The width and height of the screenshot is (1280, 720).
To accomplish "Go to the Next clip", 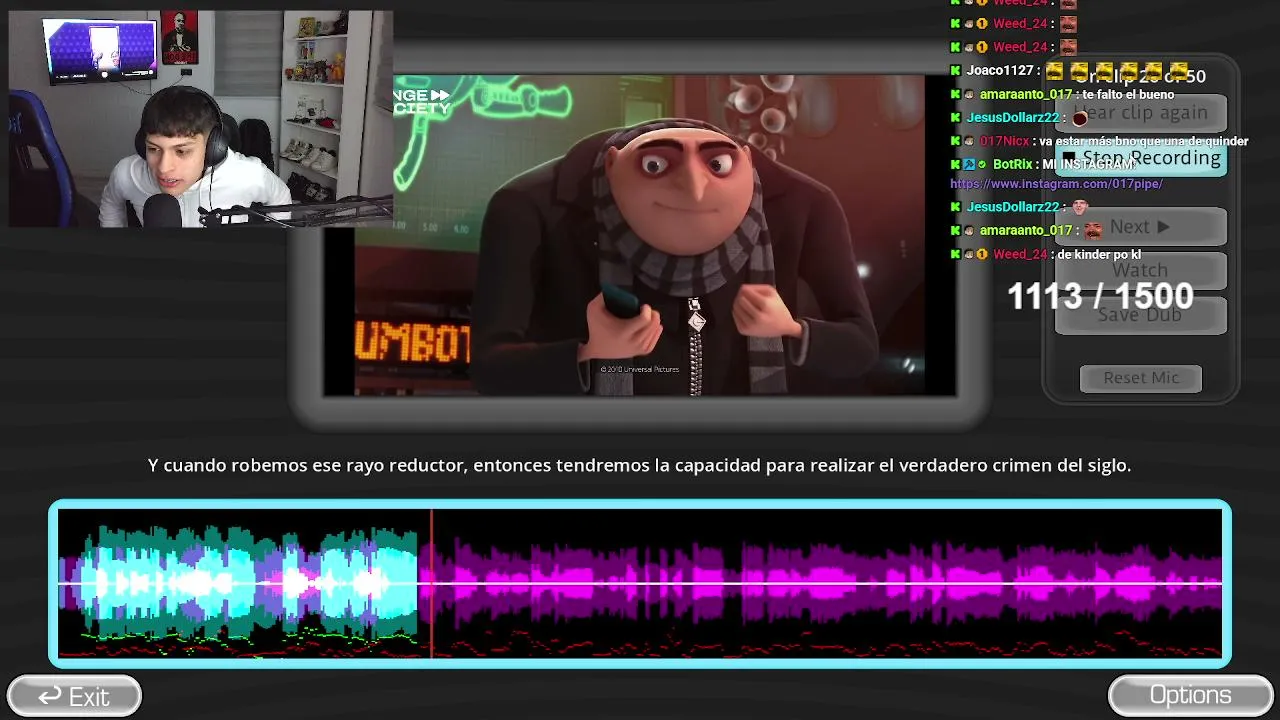I will pos(1140,227).
